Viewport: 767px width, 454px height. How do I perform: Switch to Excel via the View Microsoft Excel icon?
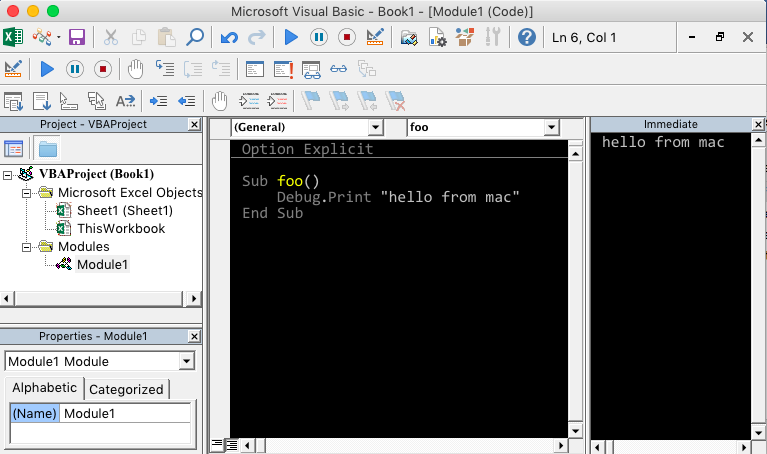pyautogui.click(x=13, y=37)
